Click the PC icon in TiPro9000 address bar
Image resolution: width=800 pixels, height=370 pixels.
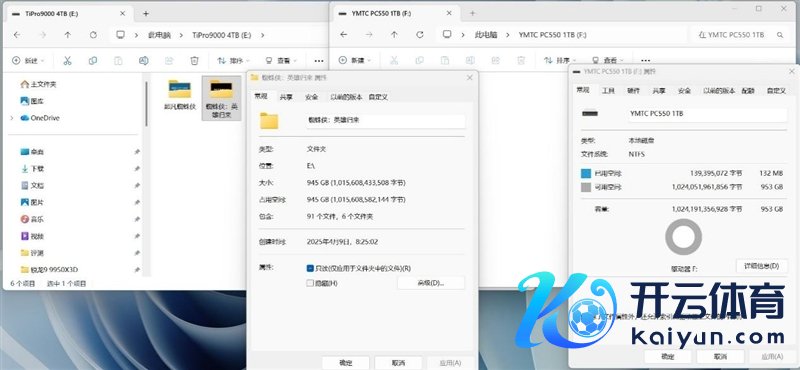tap(120, 35)
